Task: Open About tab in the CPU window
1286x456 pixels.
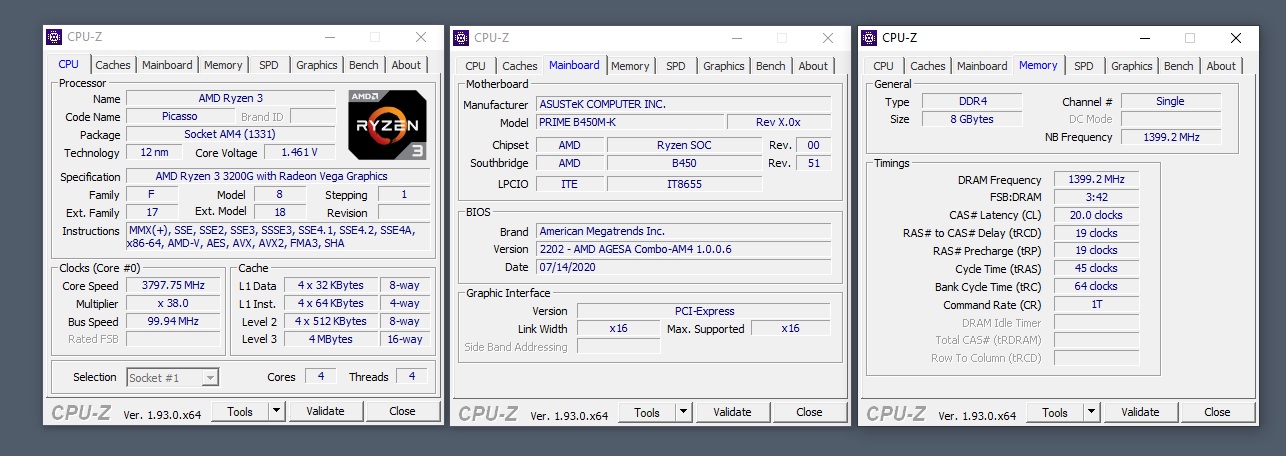Action: 406,65
